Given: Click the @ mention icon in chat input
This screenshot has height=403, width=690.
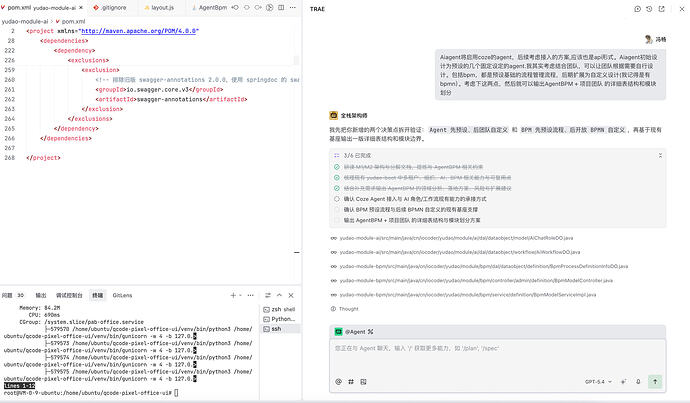Looking at the screenshot, I should pos(338,382).
